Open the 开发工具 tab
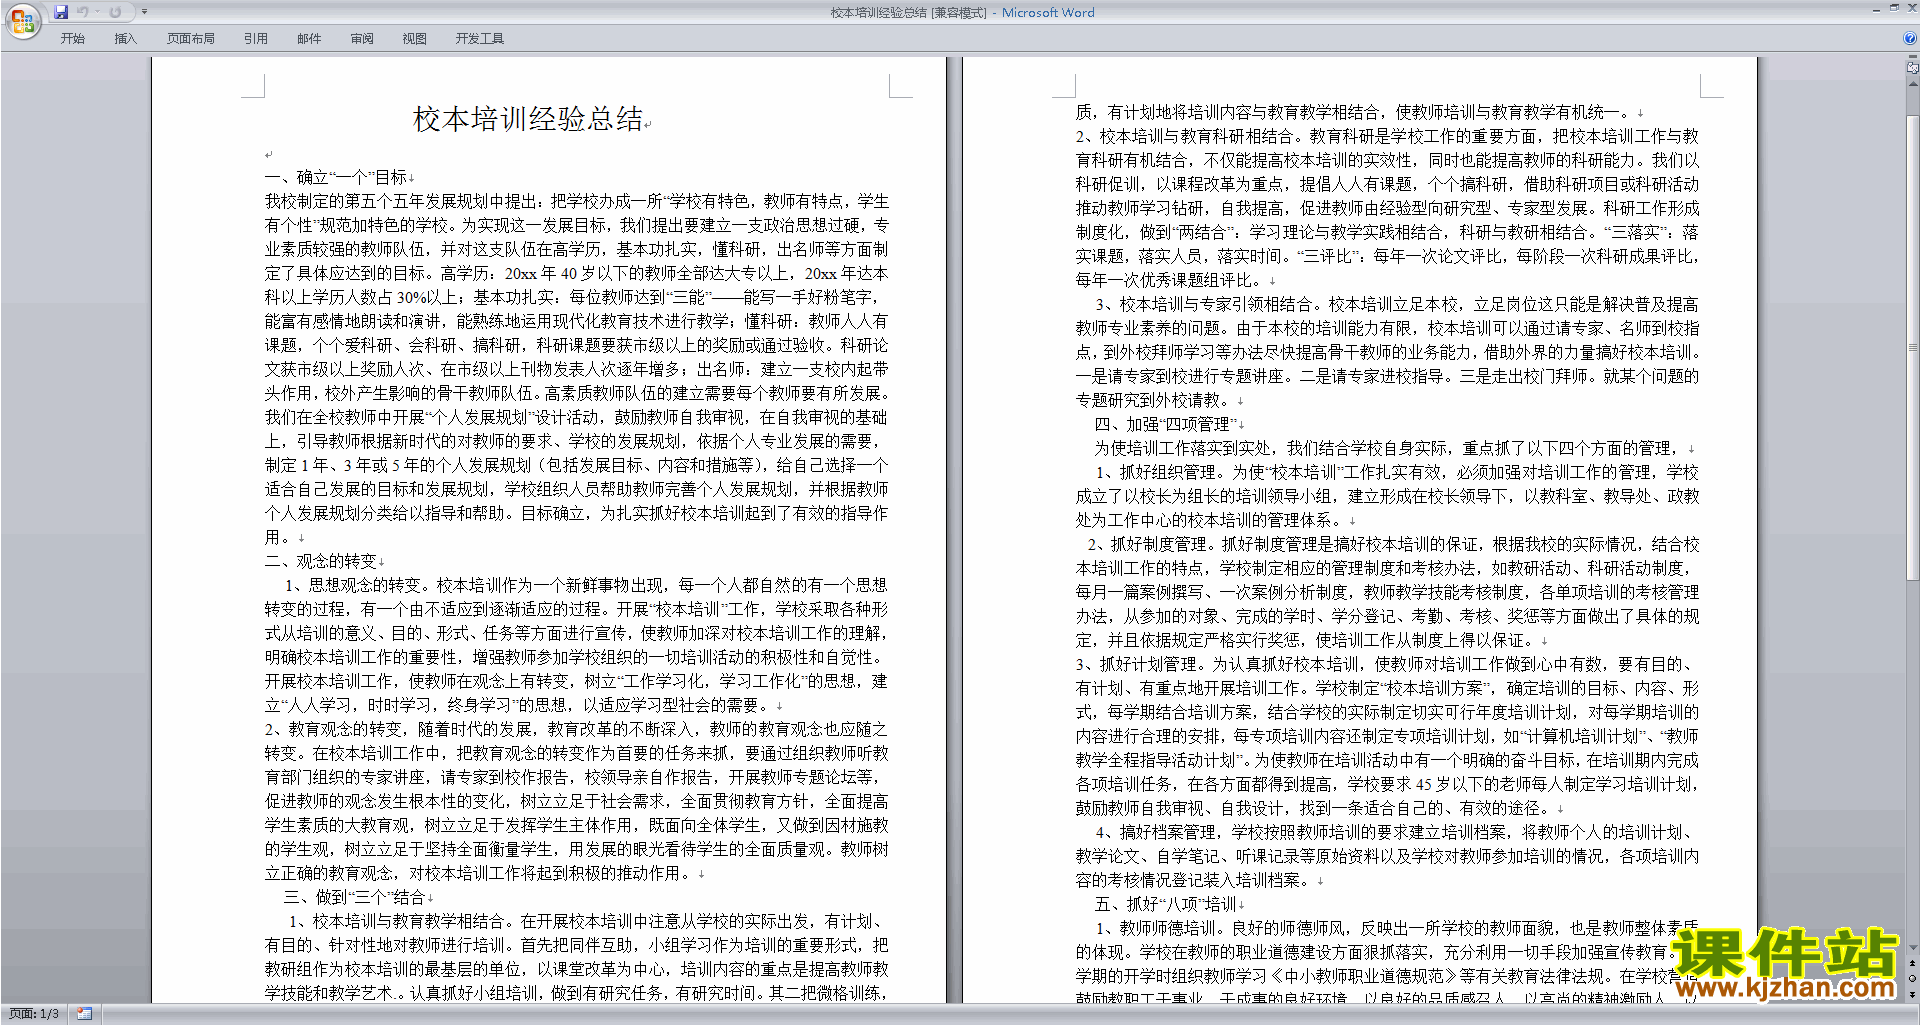 tap(480, 38)
